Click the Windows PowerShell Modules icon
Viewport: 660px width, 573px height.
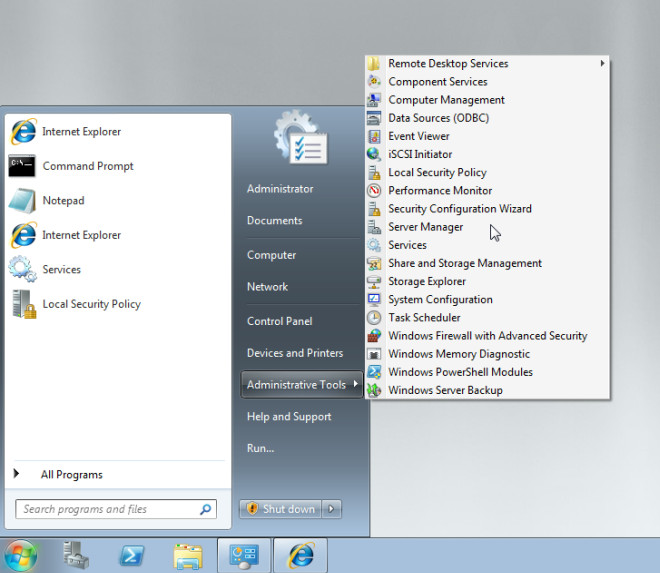[374, 372]
